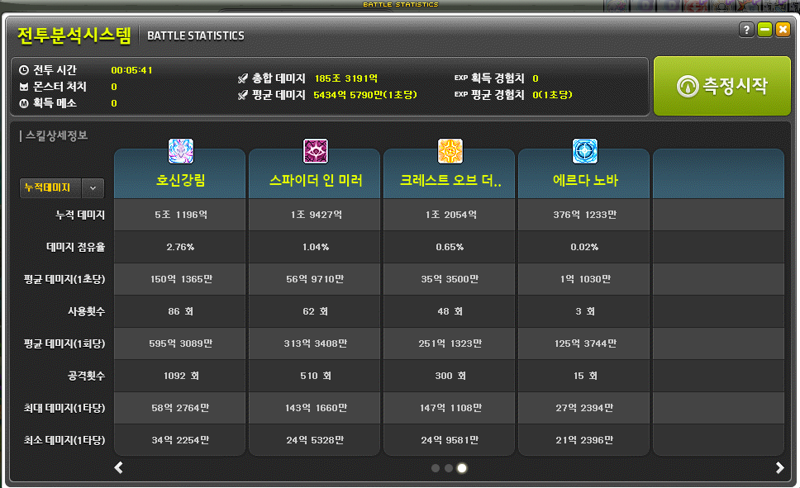Screen dimensions: 800x488
Task: Click the EXP icon beside 획득 경험치
Action: point(461,78)
